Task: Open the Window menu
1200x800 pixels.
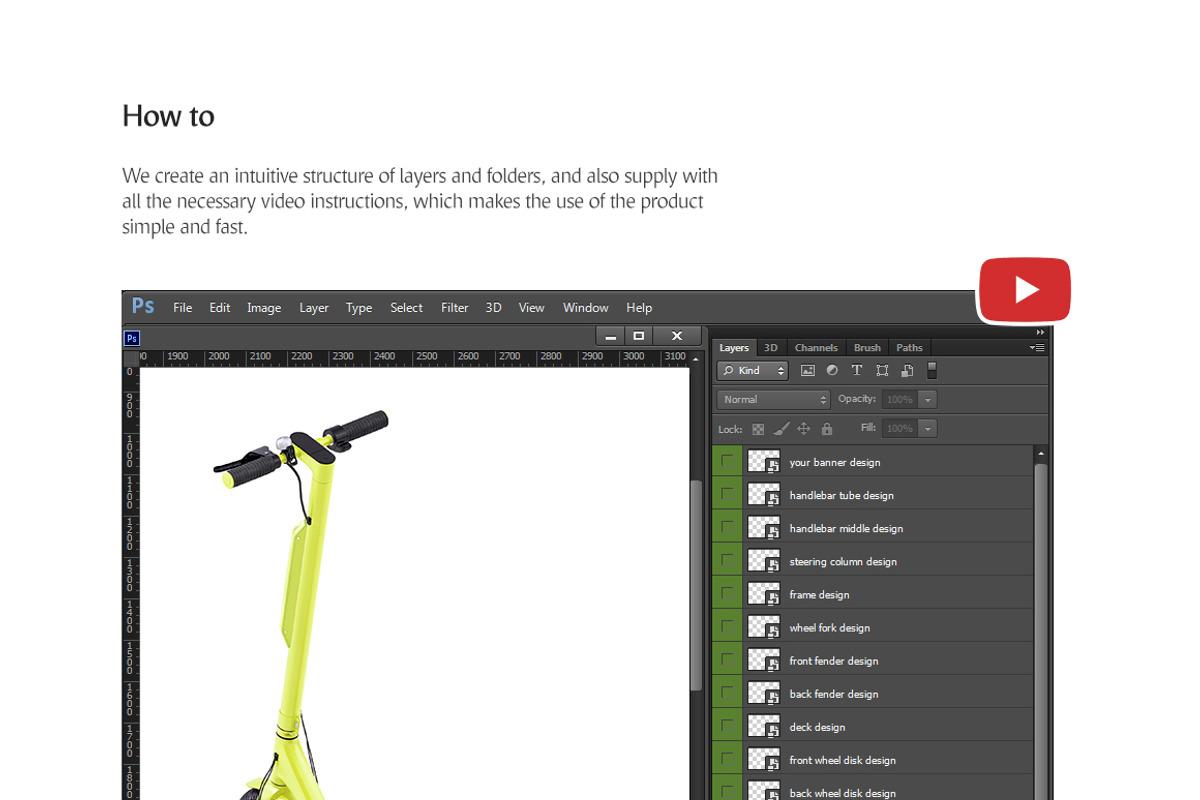Action: (586, 308)
